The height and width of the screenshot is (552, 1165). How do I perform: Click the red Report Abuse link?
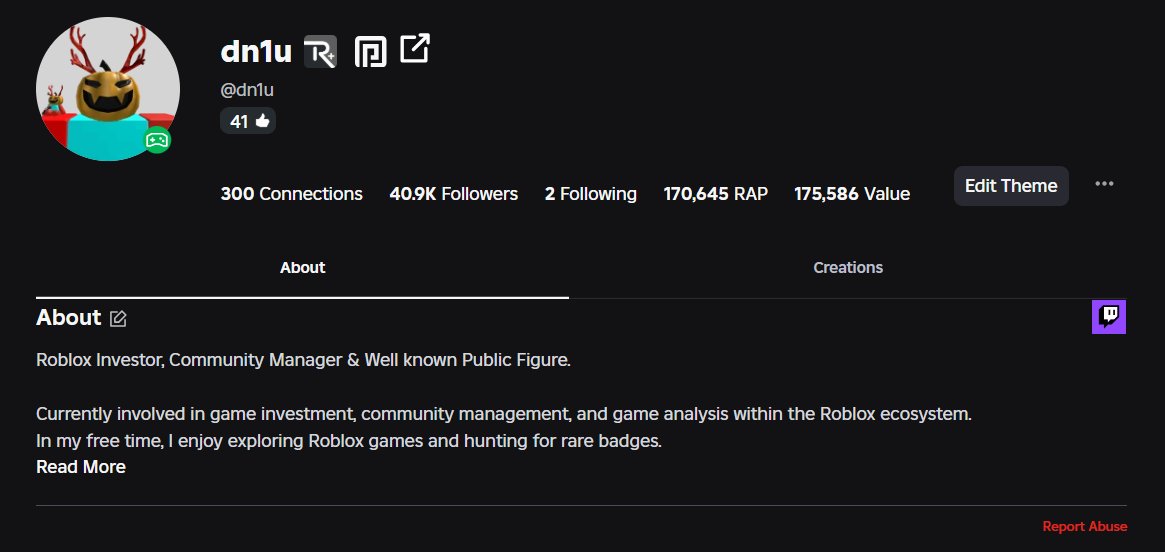1085,526
